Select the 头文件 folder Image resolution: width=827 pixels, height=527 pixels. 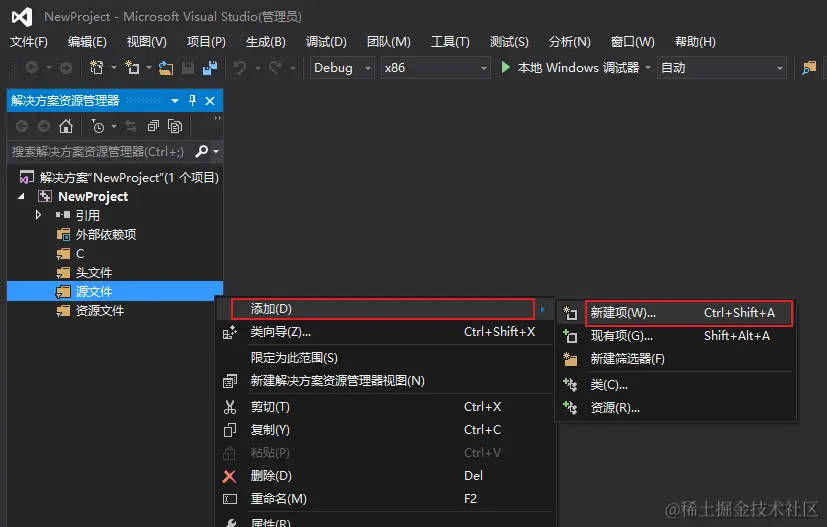tap(93, 273)
